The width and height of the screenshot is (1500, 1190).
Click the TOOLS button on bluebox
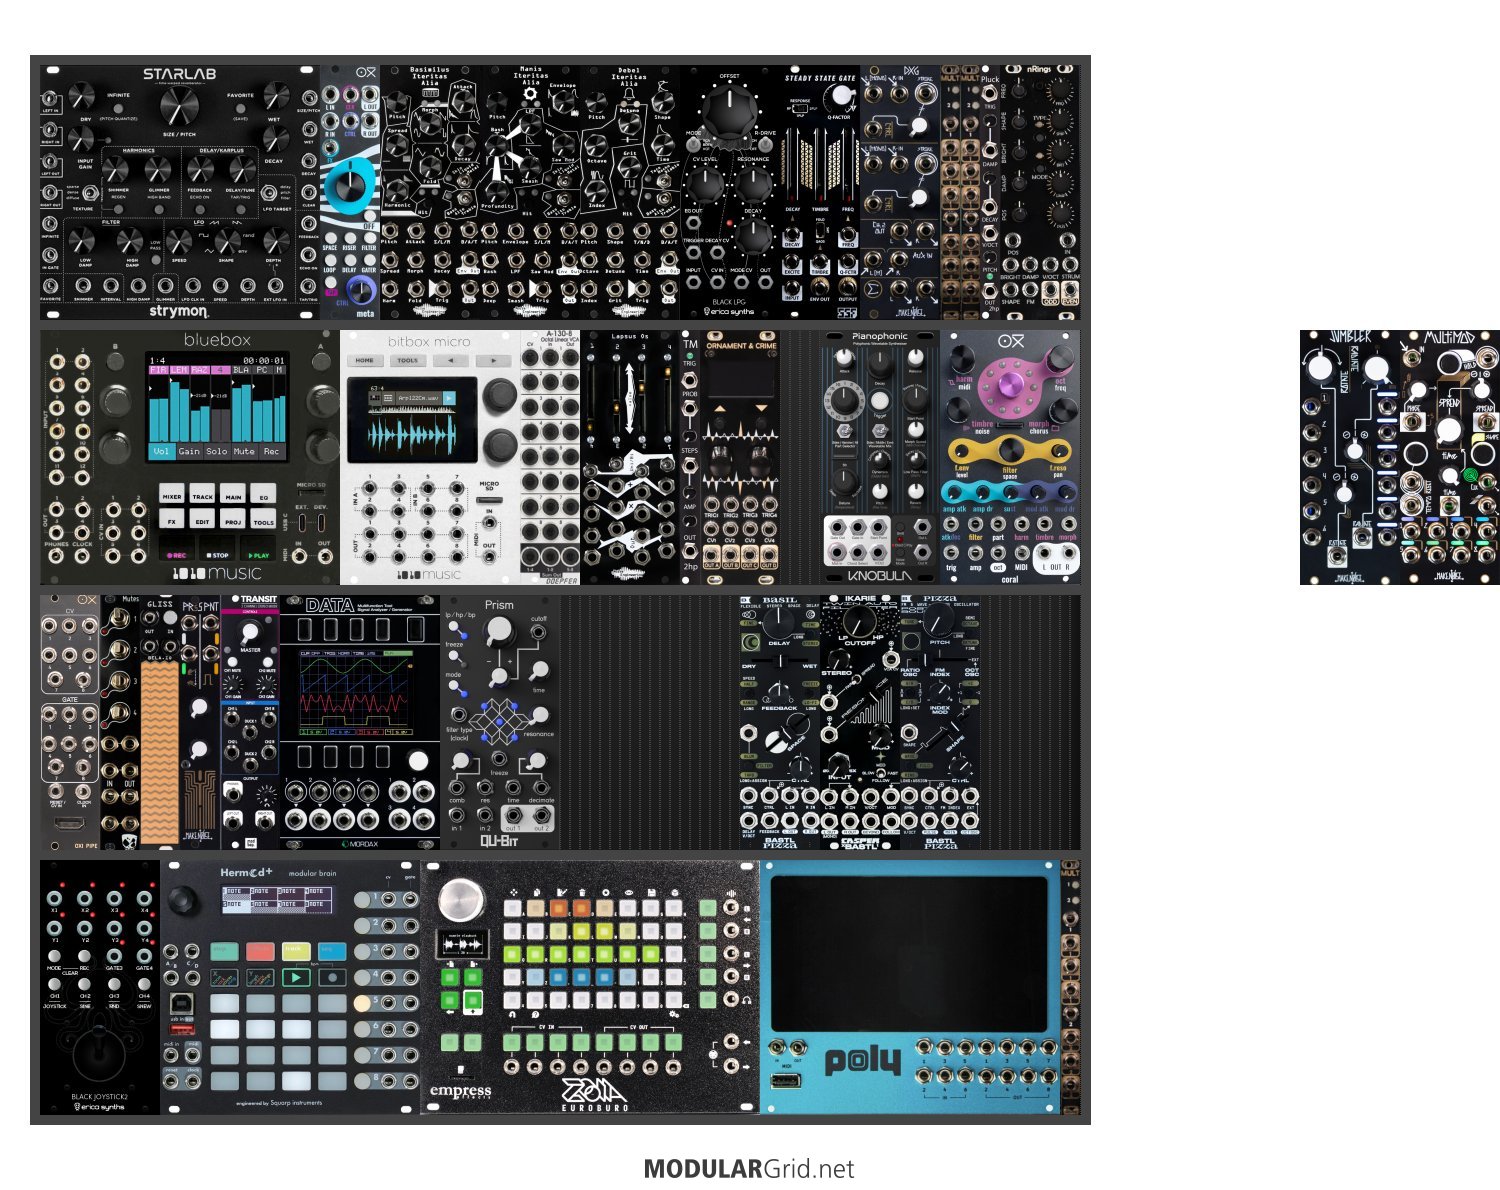(x=263, y=518)
